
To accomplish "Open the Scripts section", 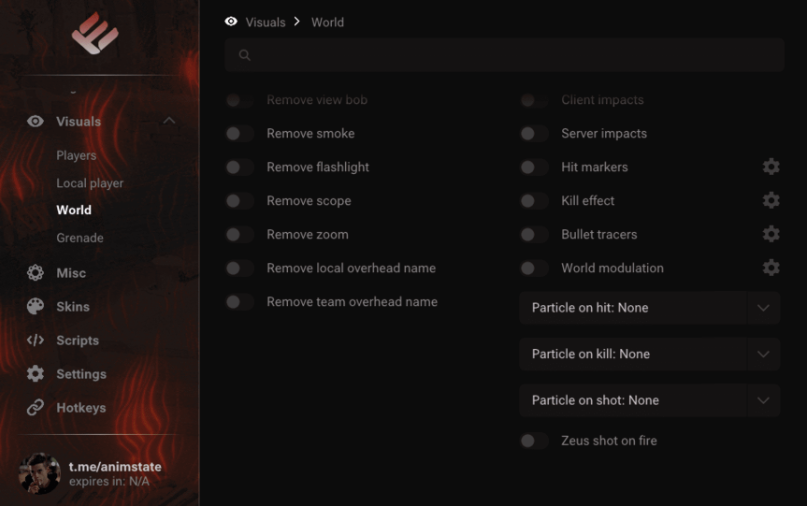I will (78, 340).
